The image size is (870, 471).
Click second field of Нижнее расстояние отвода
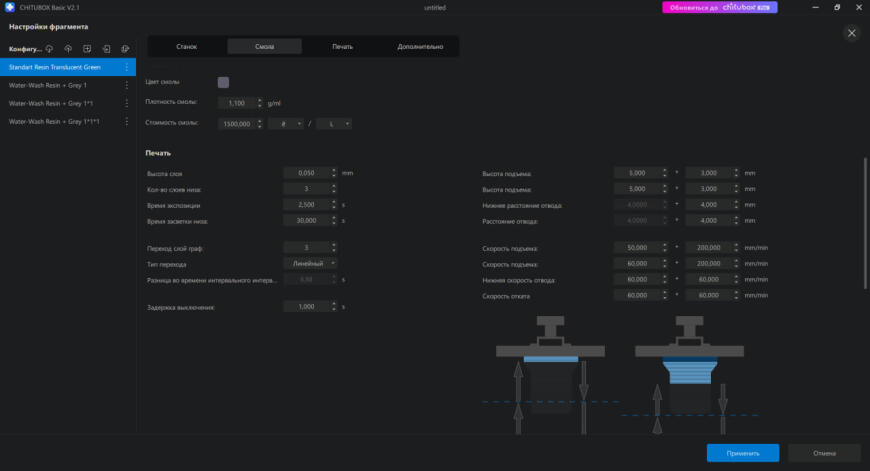709,205
